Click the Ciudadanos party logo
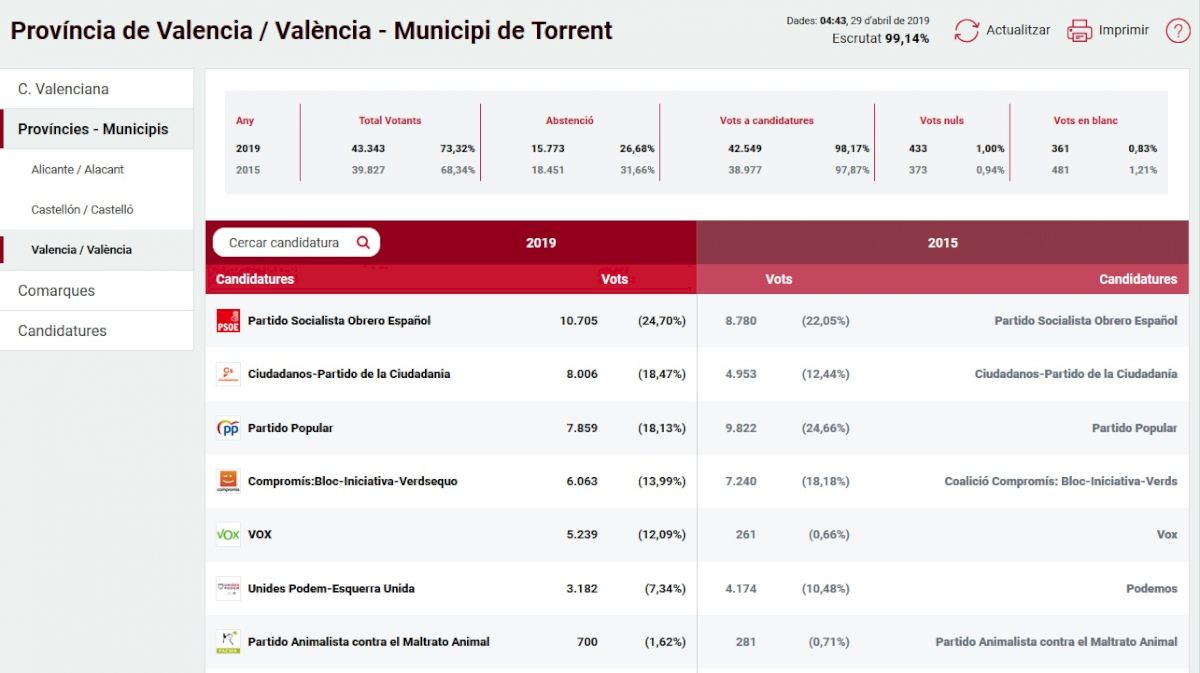Screen dimensions: 1200x673 pyautogui.click(x=228, y=374)
